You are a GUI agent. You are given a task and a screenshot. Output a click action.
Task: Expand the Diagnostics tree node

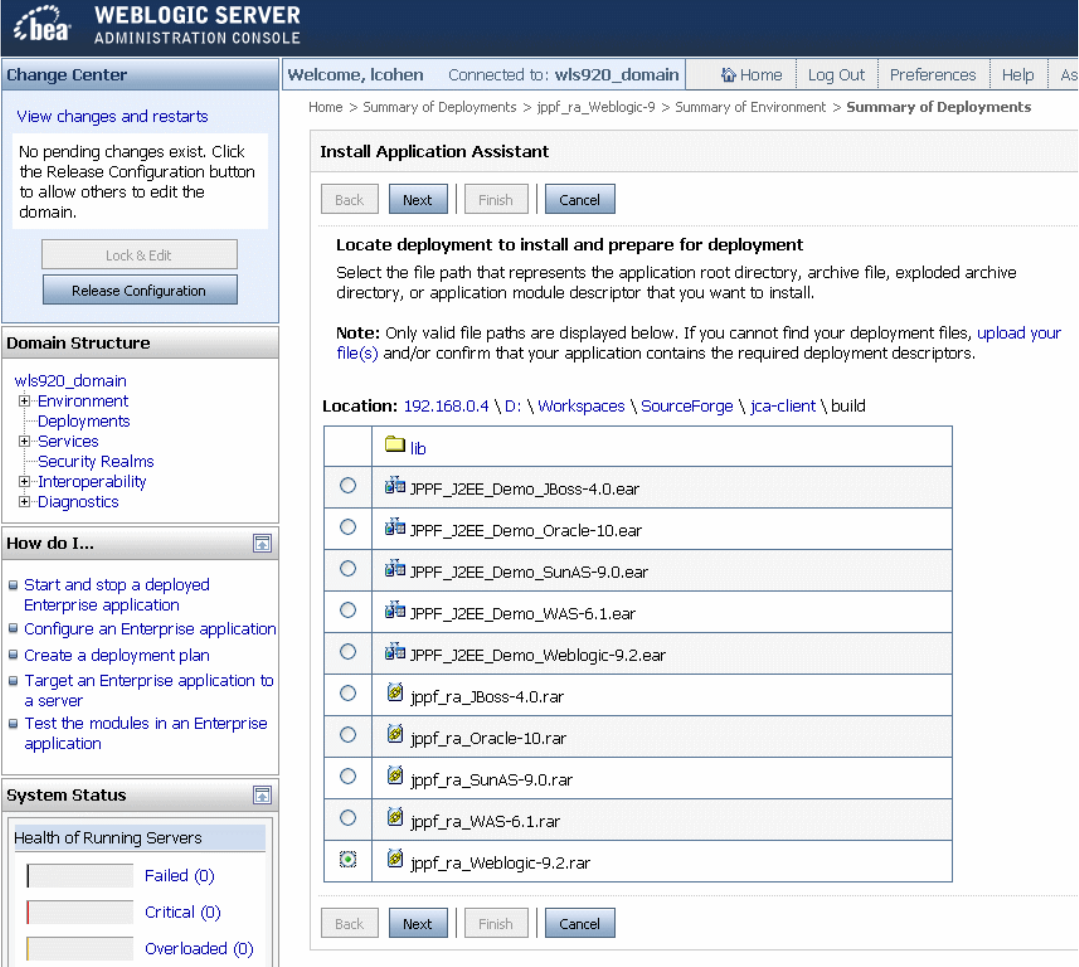pos(24,502)
